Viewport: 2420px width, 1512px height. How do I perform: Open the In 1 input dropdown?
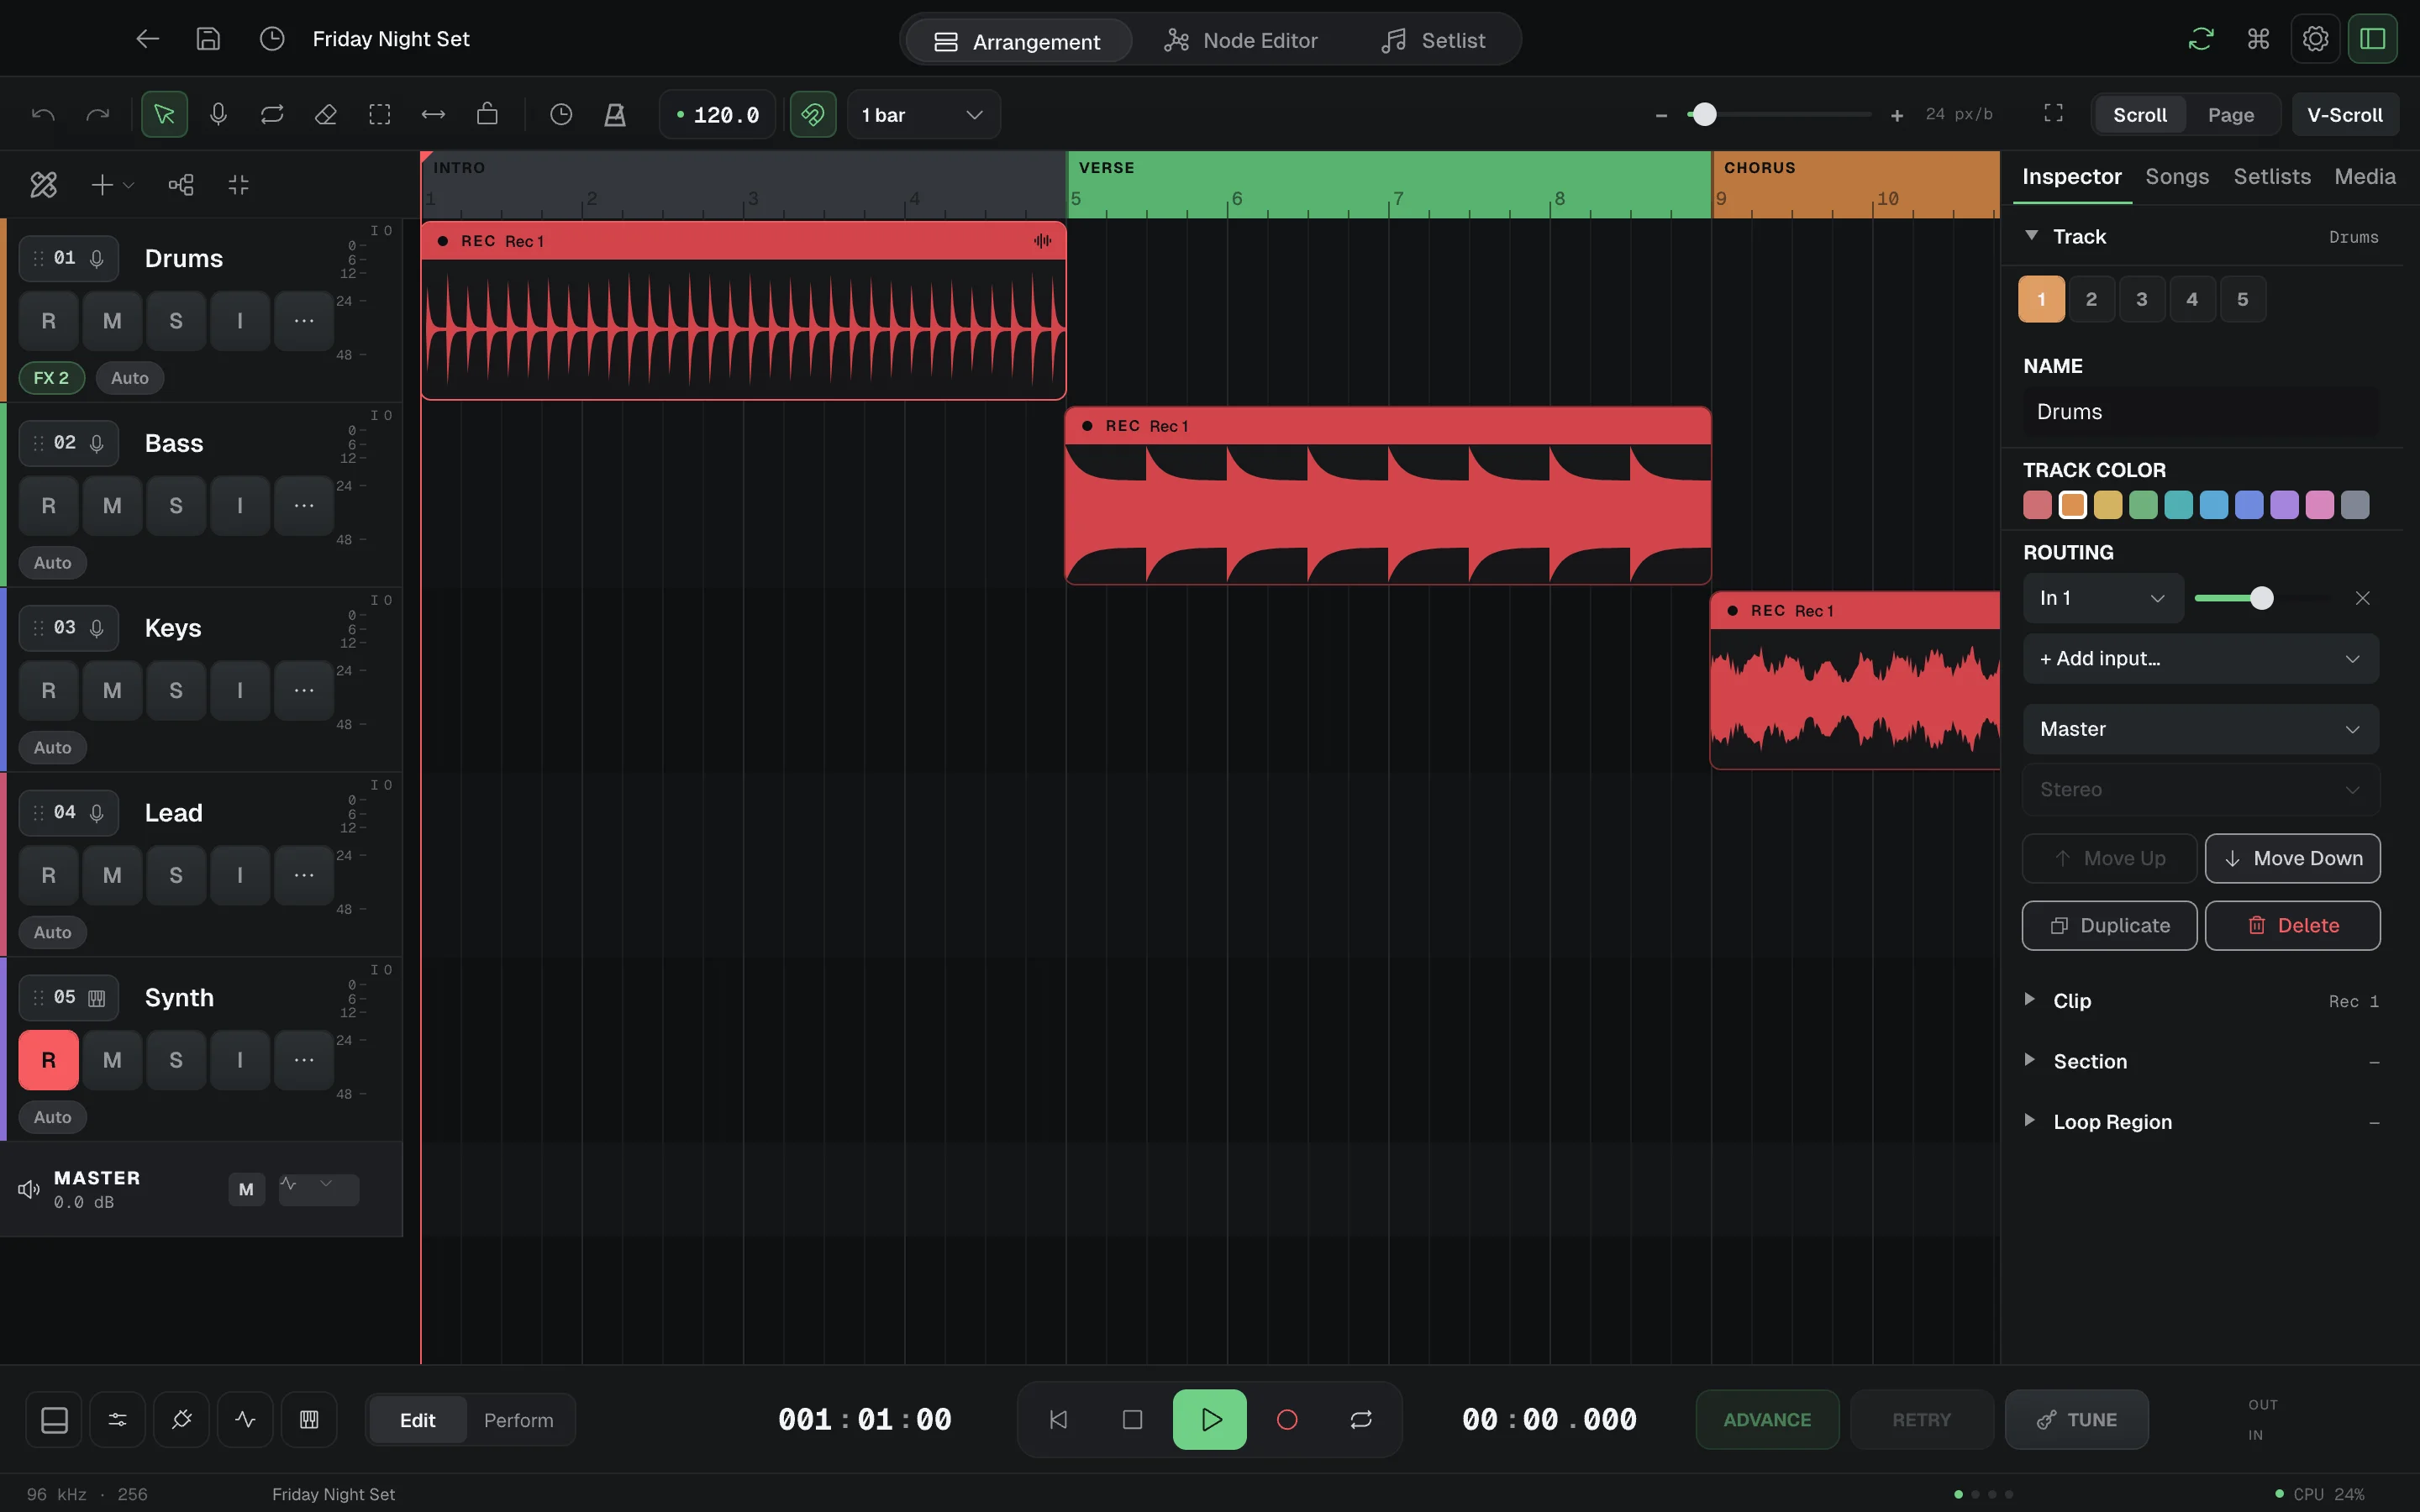coord(2102,598)
